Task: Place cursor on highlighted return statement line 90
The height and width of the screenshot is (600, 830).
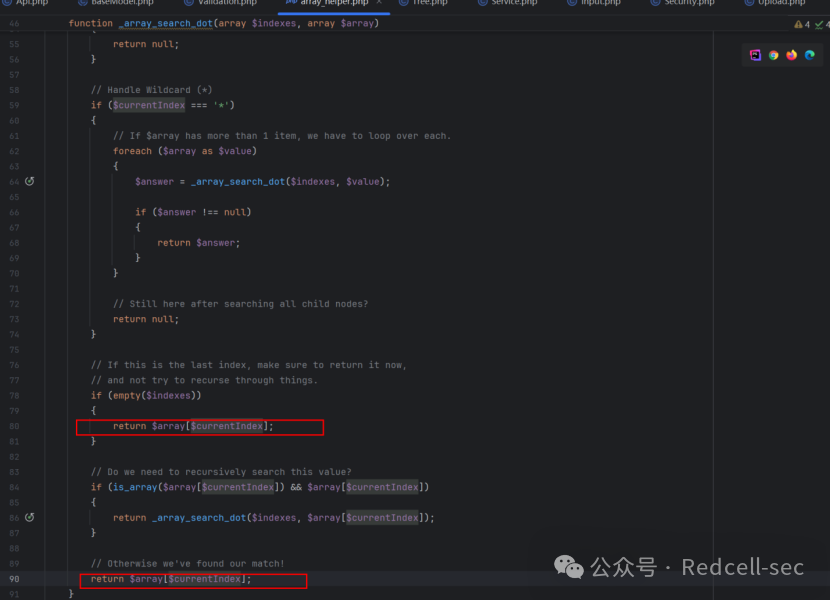Action: click(170, 579)
